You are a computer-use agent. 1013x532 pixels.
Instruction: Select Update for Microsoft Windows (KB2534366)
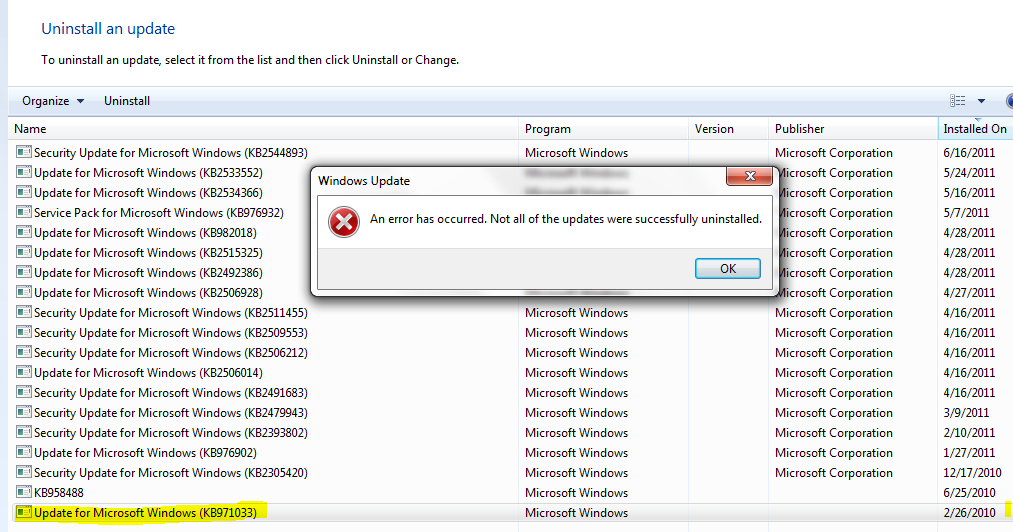148,193
